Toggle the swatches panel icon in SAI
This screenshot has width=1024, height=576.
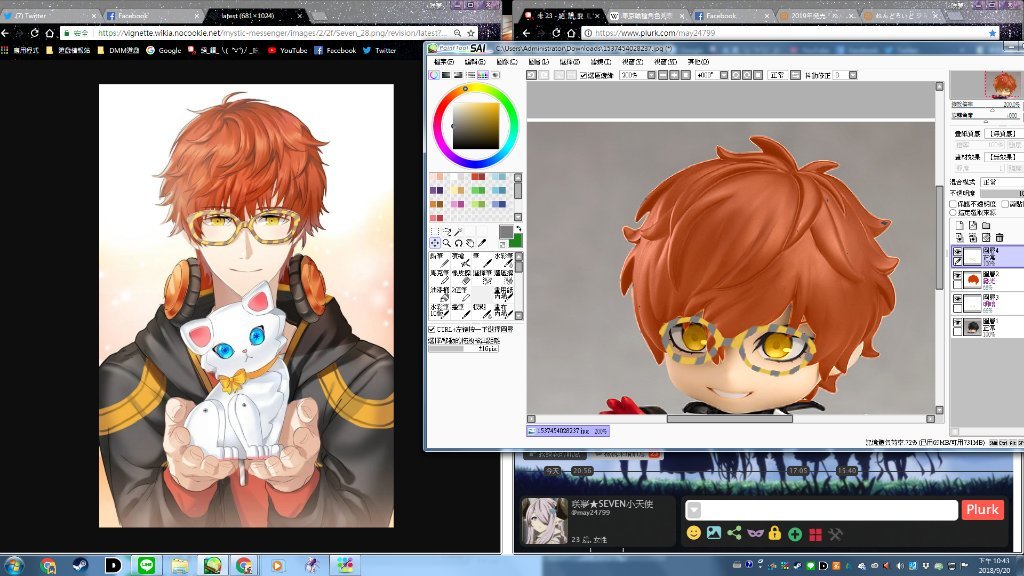click(x=483, y=75)
